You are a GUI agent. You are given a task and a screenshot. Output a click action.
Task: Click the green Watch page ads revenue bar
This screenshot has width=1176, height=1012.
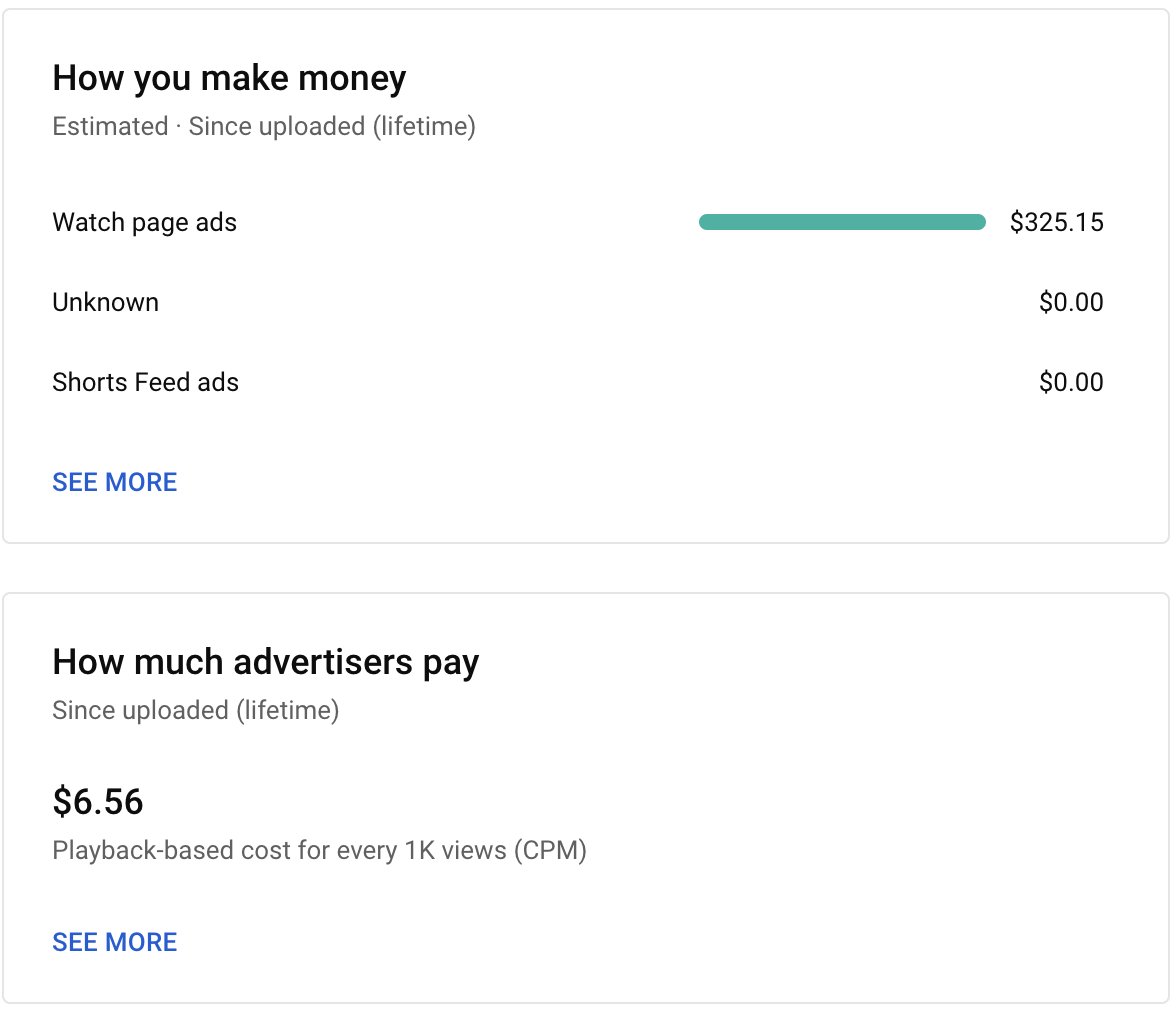click(842, 222)
